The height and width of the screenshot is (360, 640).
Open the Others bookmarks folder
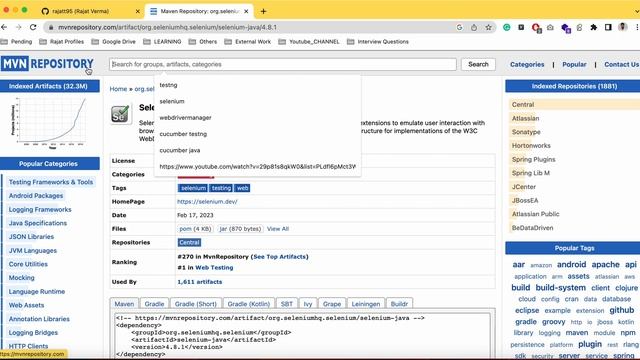coord(203,42)
